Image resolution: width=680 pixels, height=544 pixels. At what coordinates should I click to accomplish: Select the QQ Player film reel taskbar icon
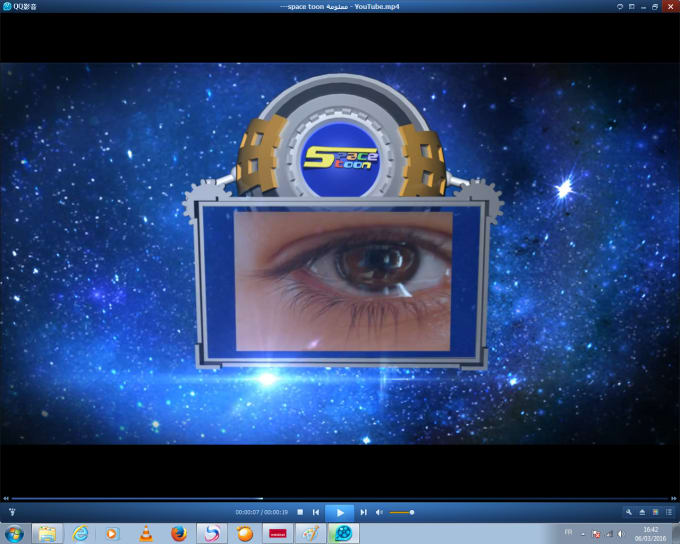pyautogui.click(x=343, y=533)
